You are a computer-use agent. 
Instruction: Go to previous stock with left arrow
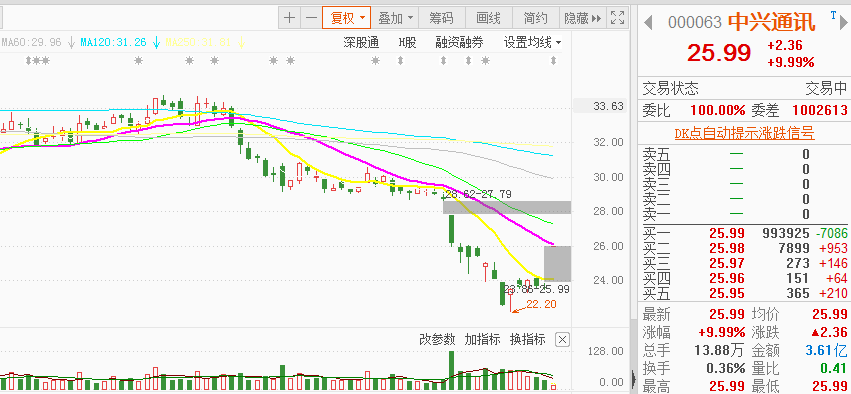647,23
